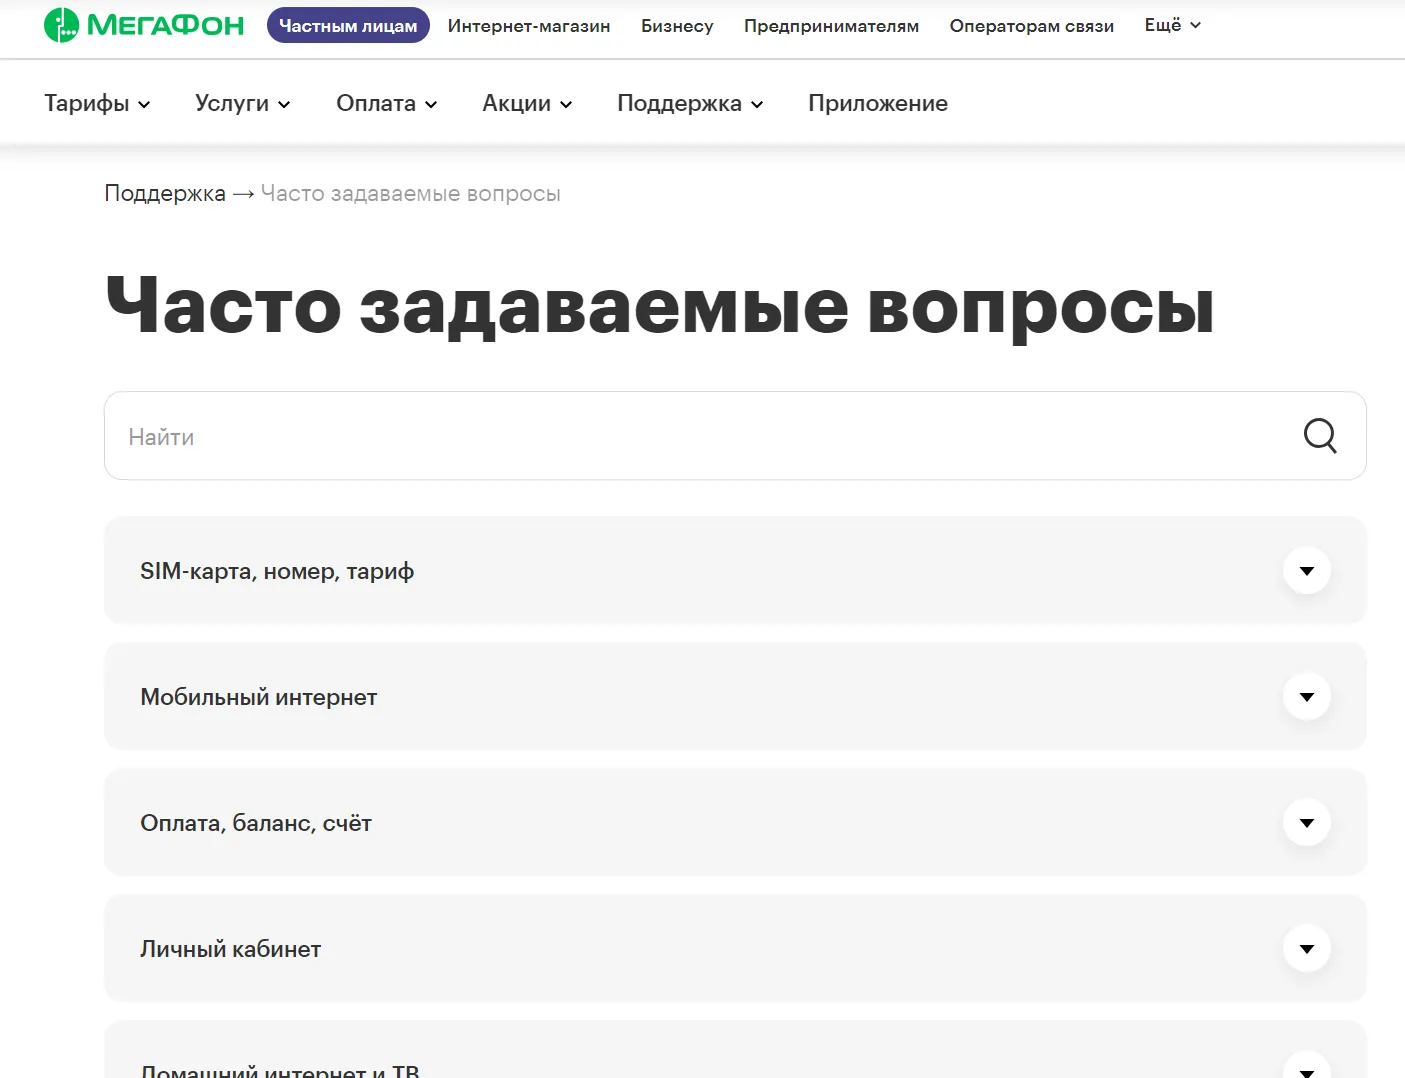1405x1078 pixels.
Task: Expand the Оплата, баланс, счёт section arrow
Action: [1306, 823]
